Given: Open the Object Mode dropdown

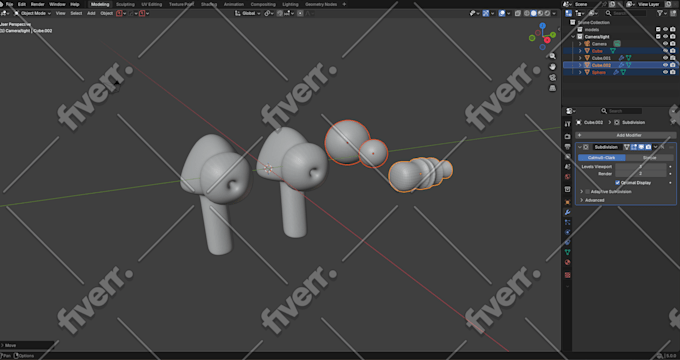Looking at the screenshot, I should (33, 13).
